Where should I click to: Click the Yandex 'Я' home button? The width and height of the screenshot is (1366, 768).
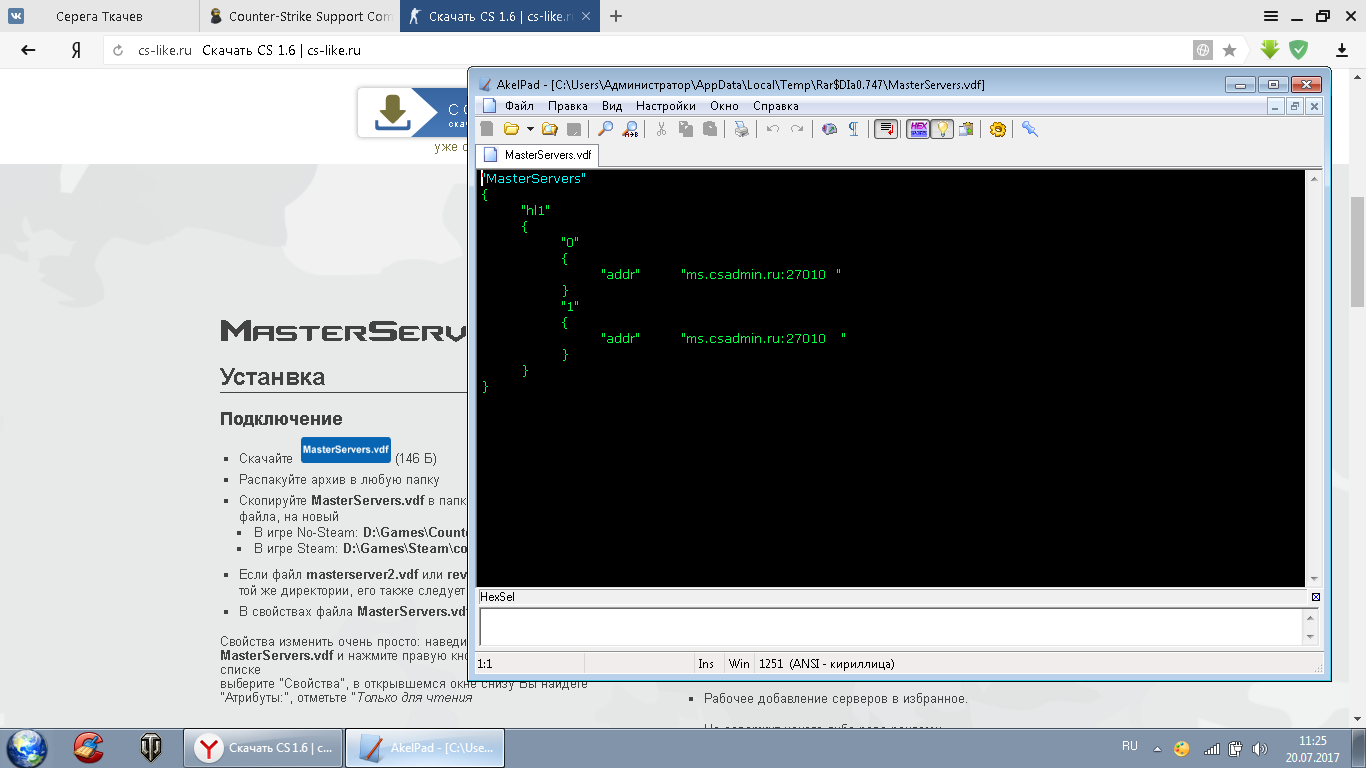click(x=75, y=50)
